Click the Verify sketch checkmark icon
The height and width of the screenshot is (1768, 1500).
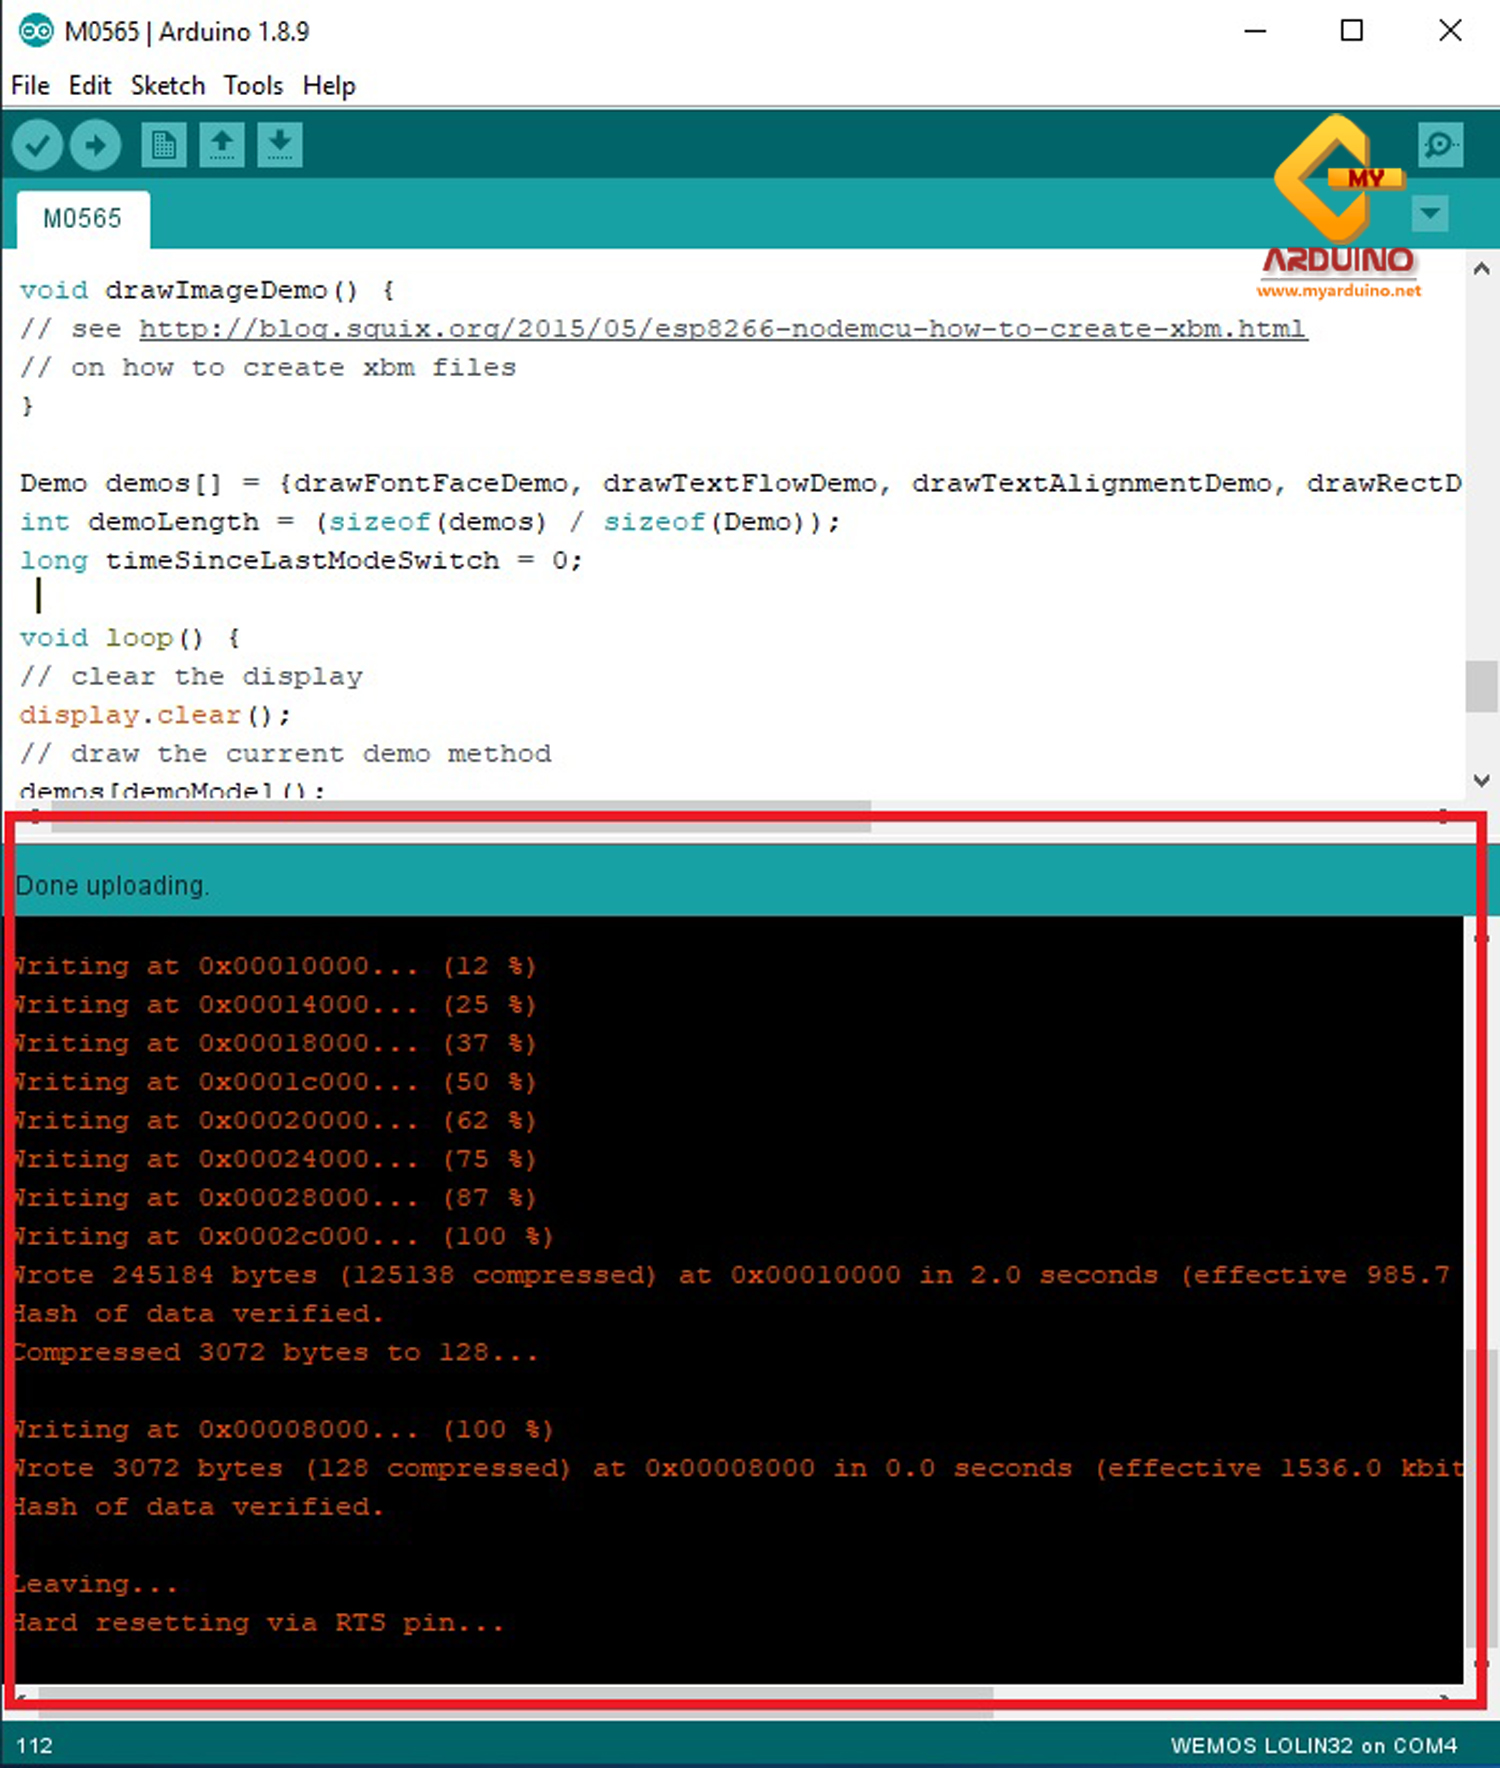click(37, 146)
